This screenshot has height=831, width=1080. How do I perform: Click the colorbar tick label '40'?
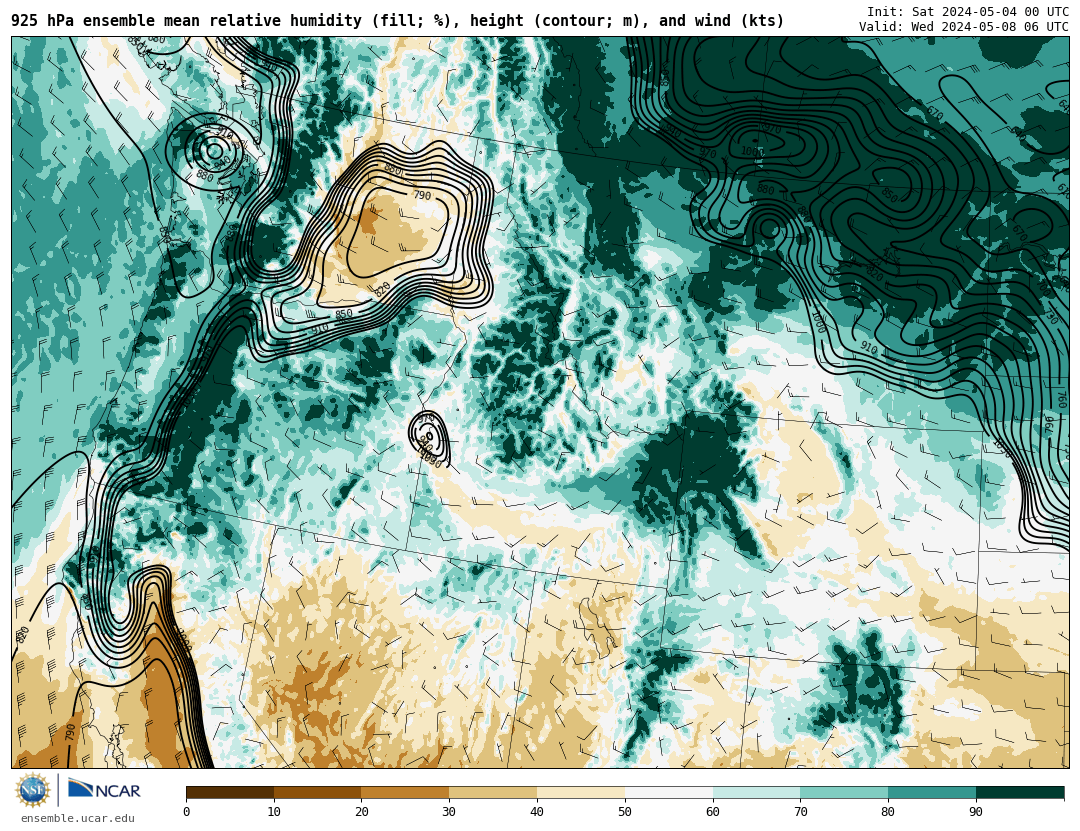537,812
